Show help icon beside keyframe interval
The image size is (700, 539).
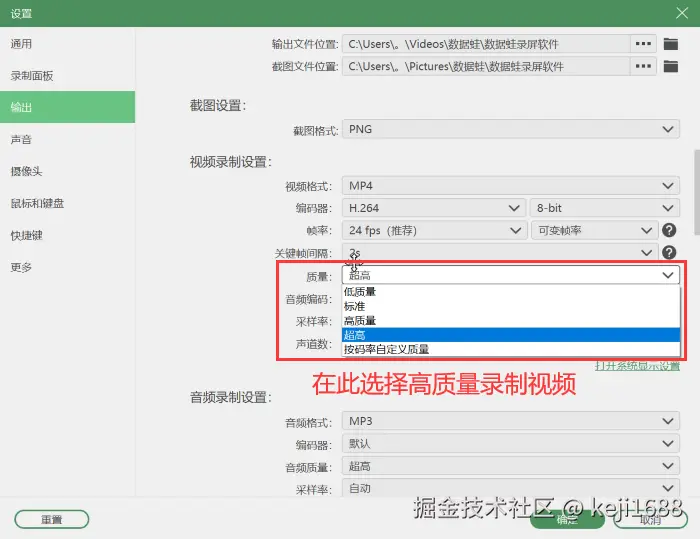(x=669, y=252)
